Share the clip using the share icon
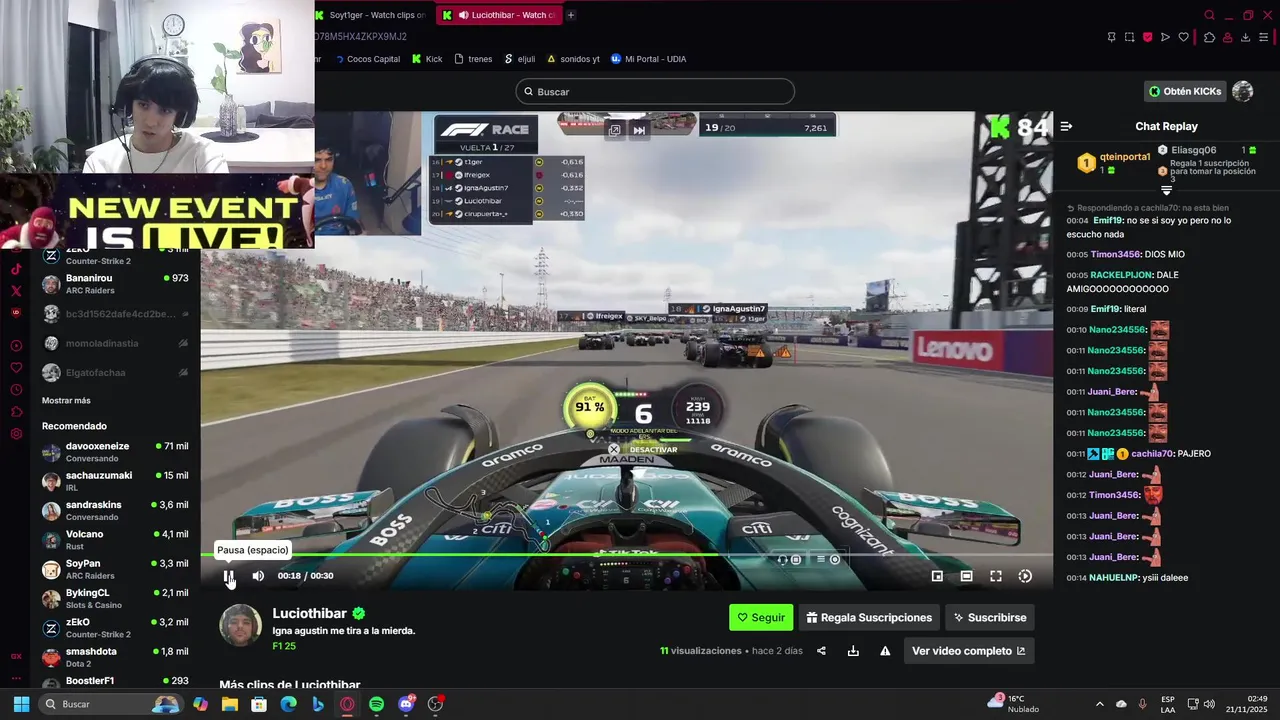The width and height of the screenshot is (1280, 720). click(x=821, y=651)
